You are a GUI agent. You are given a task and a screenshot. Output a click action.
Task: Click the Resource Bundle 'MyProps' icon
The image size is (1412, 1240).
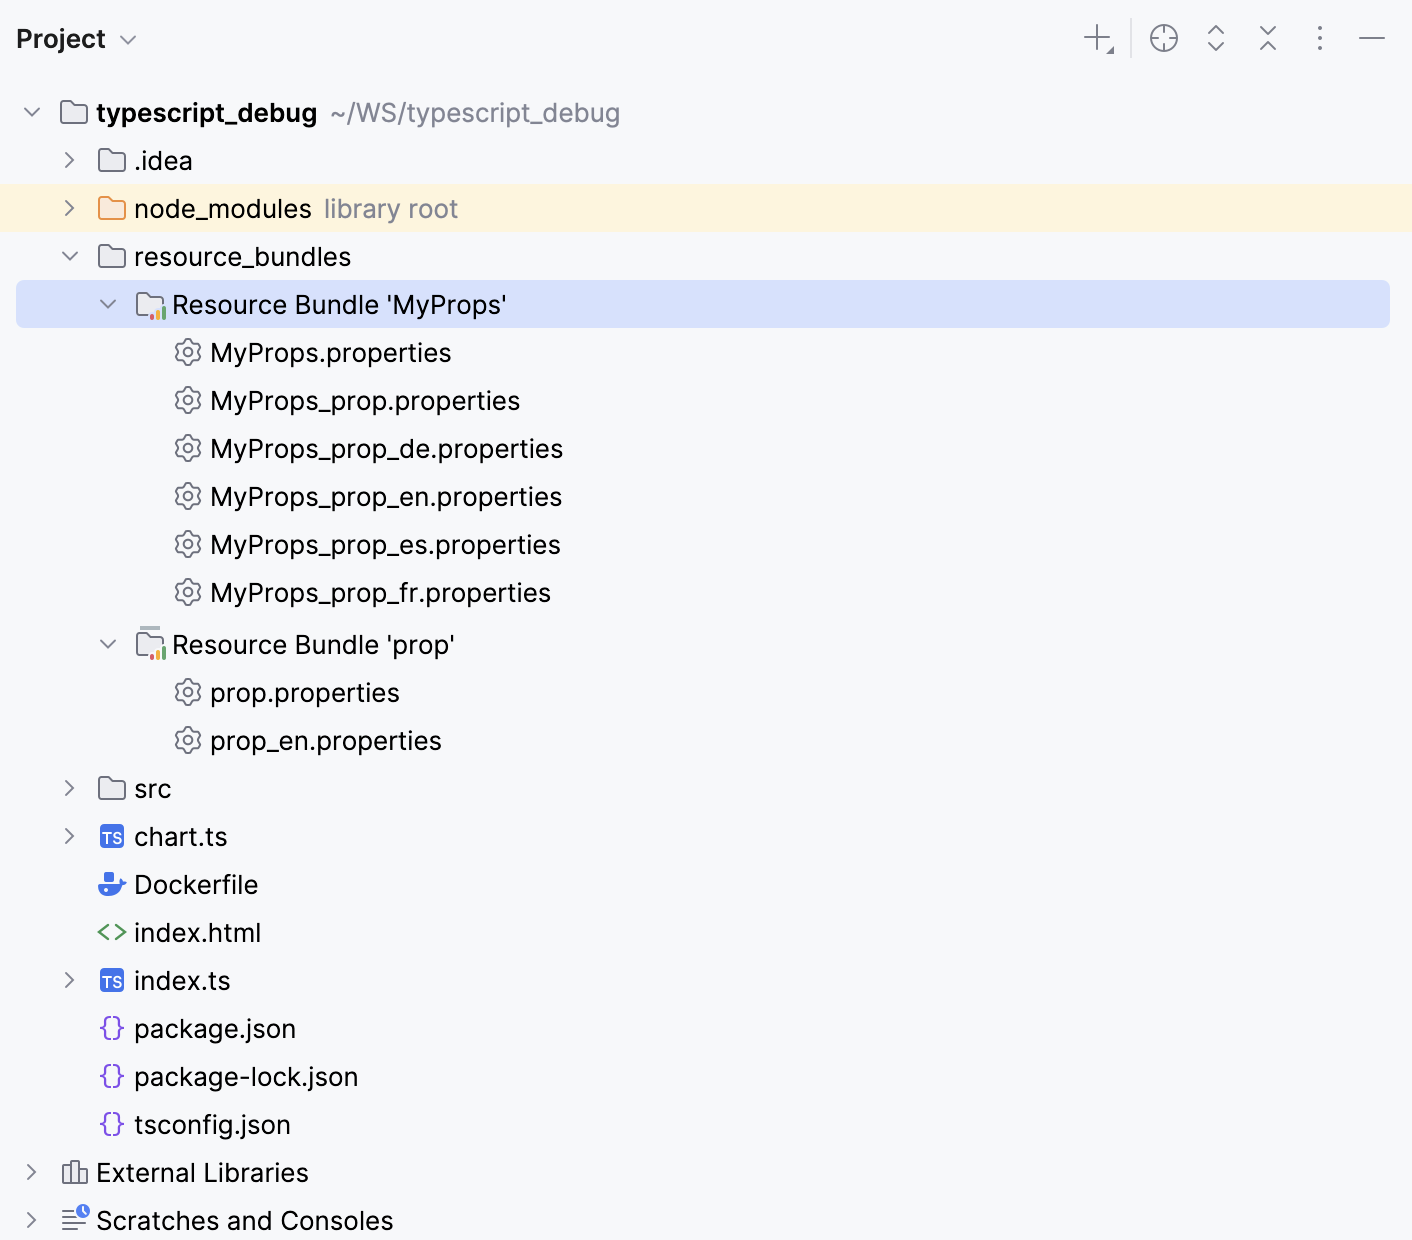149,304
